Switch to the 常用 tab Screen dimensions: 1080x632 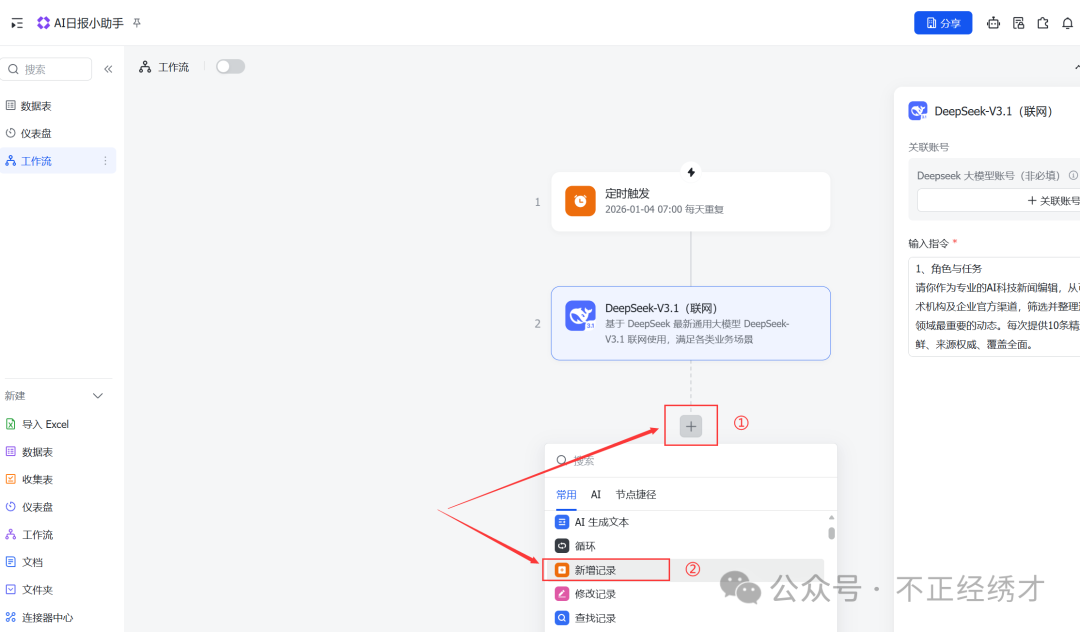click(566, 494)
